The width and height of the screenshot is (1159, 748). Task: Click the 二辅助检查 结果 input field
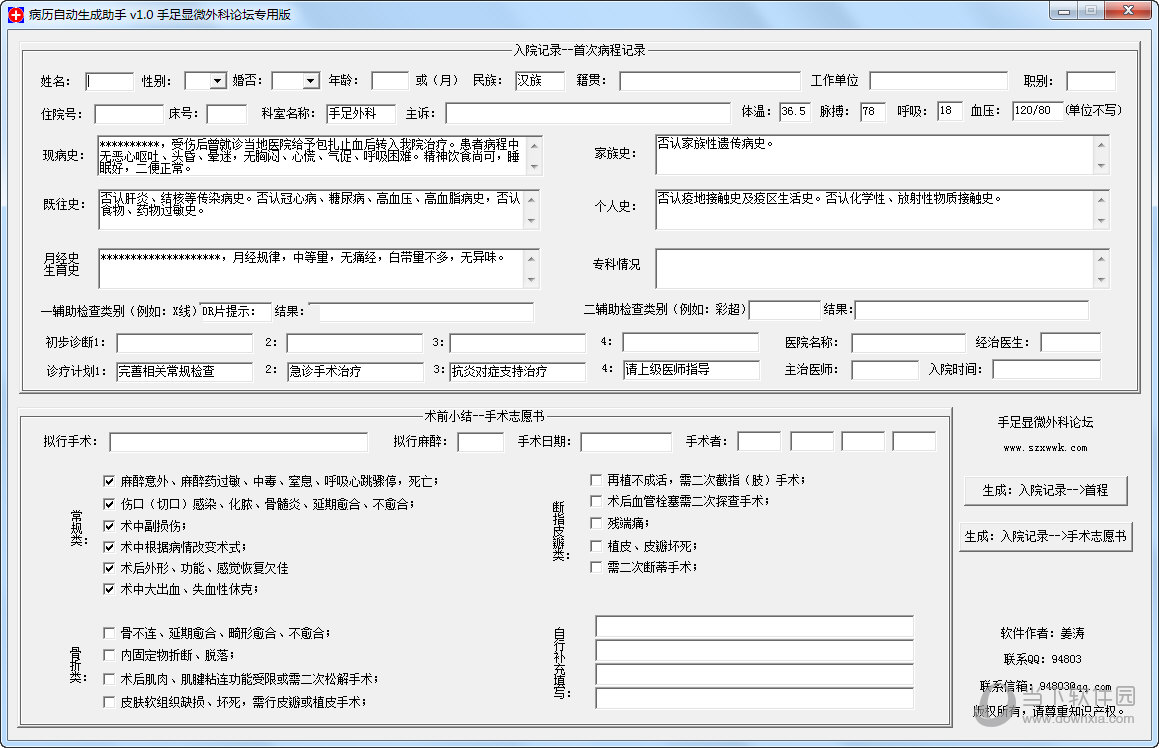(971, 310)
